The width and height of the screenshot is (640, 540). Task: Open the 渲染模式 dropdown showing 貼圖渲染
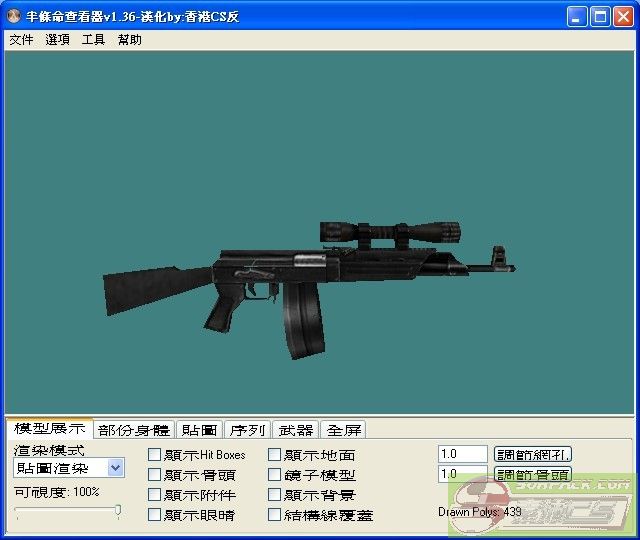click(69, 468)
